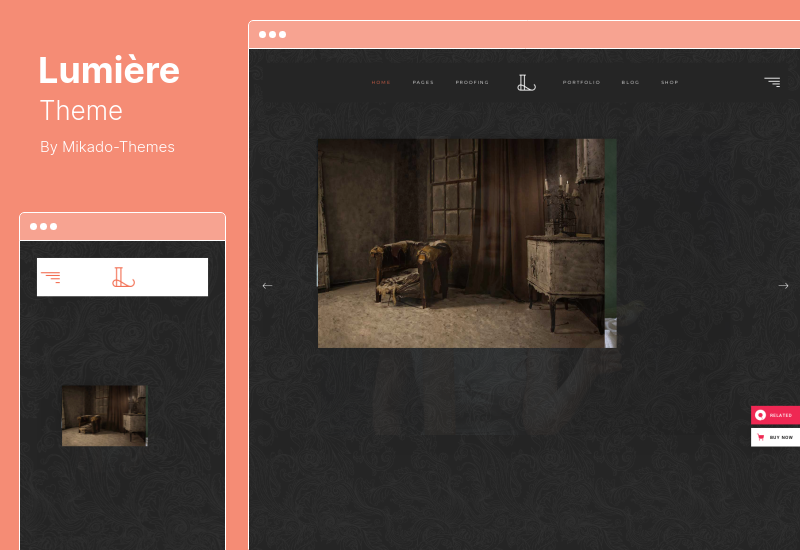
Task: Click the small room photo in mobile preview
Action: click(x=105, y=416)
